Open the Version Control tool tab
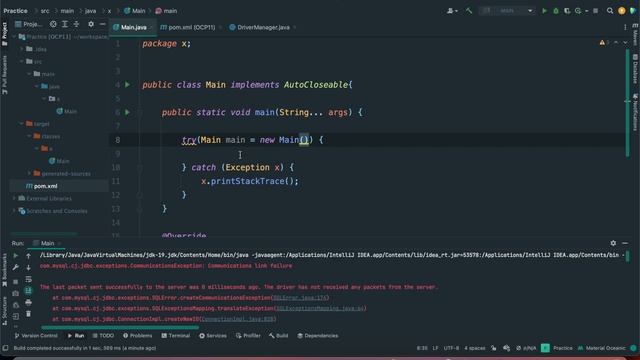The height and width of the screenshot is (360, 640). 36,336
